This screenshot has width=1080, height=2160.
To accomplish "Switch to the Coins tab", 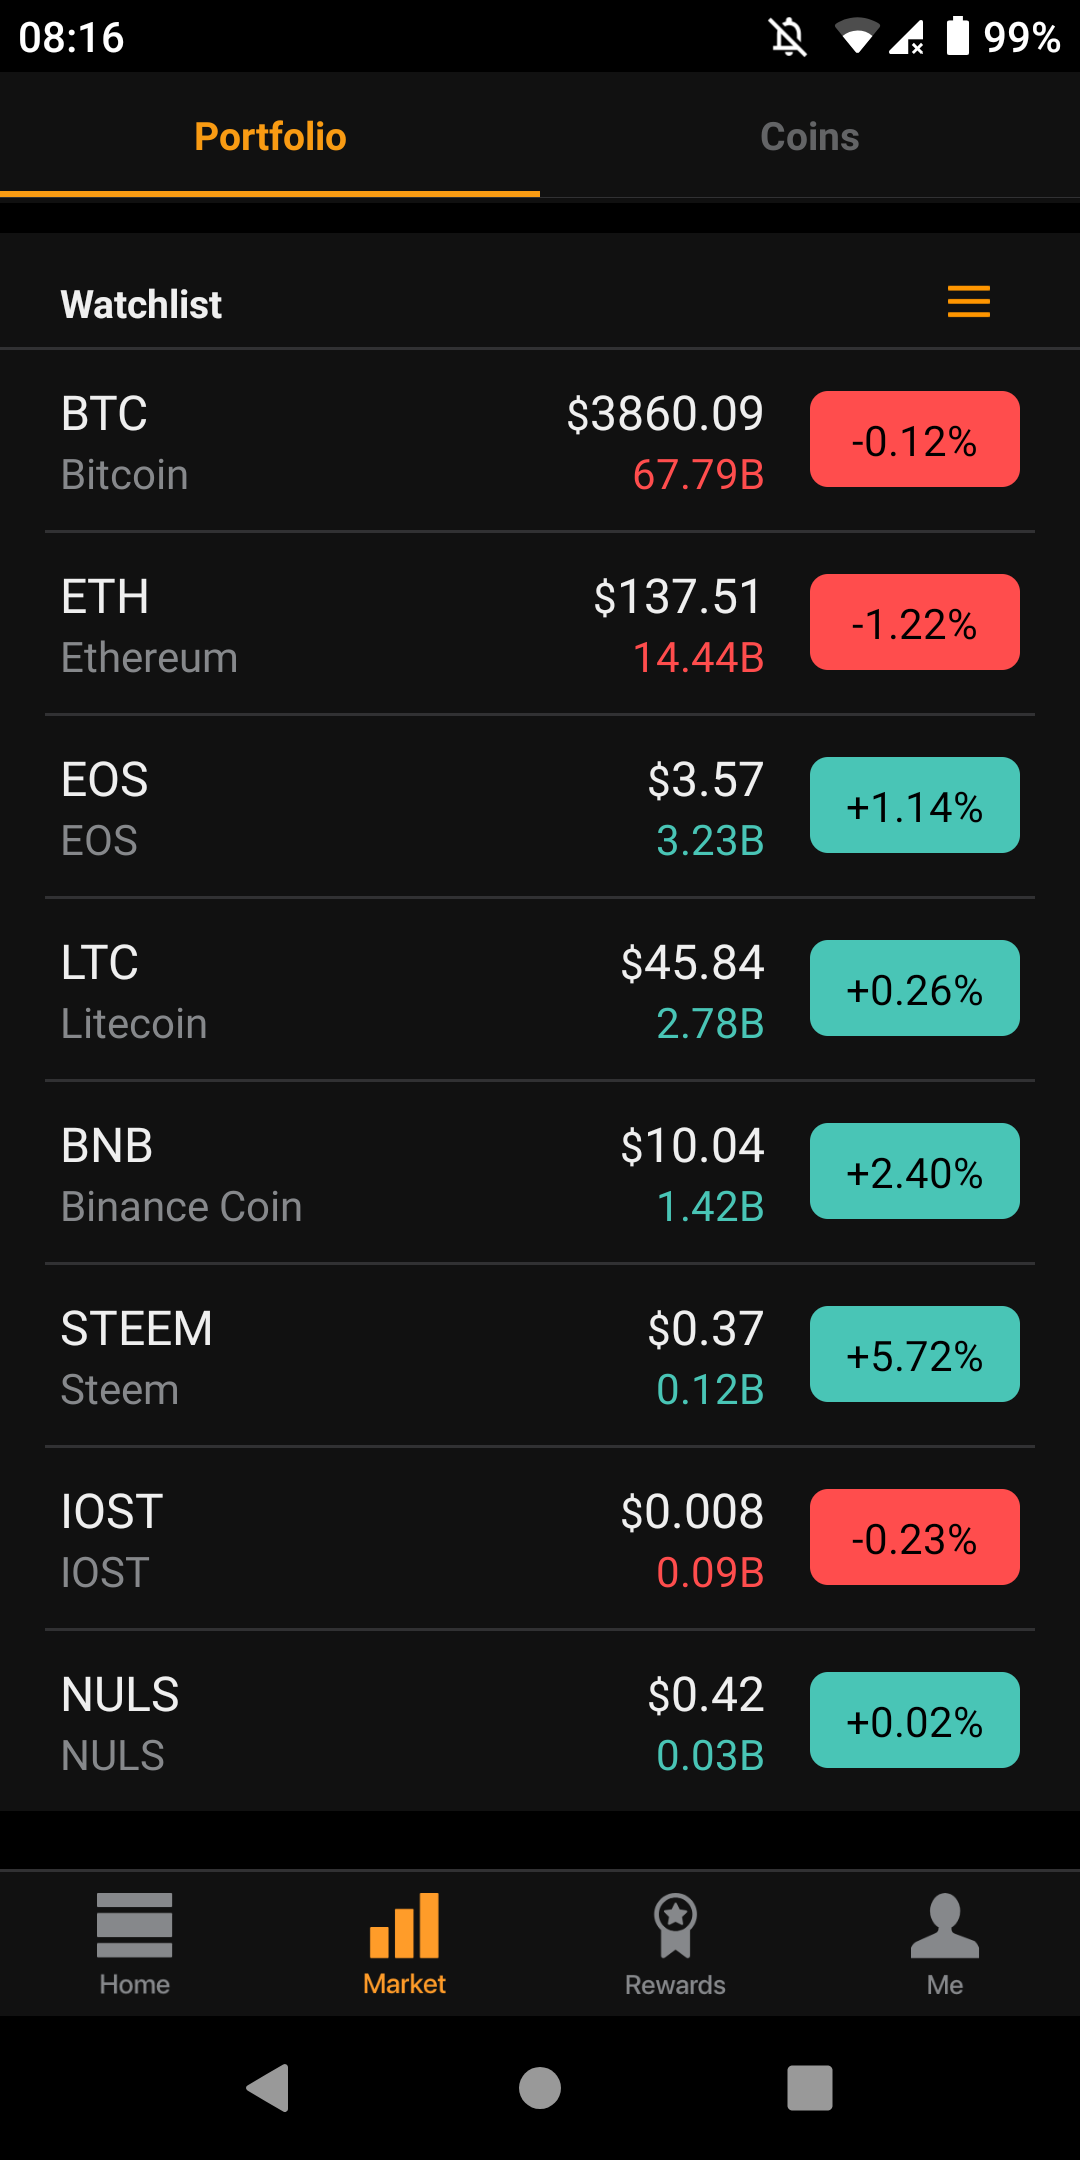I will pos(809,137).
